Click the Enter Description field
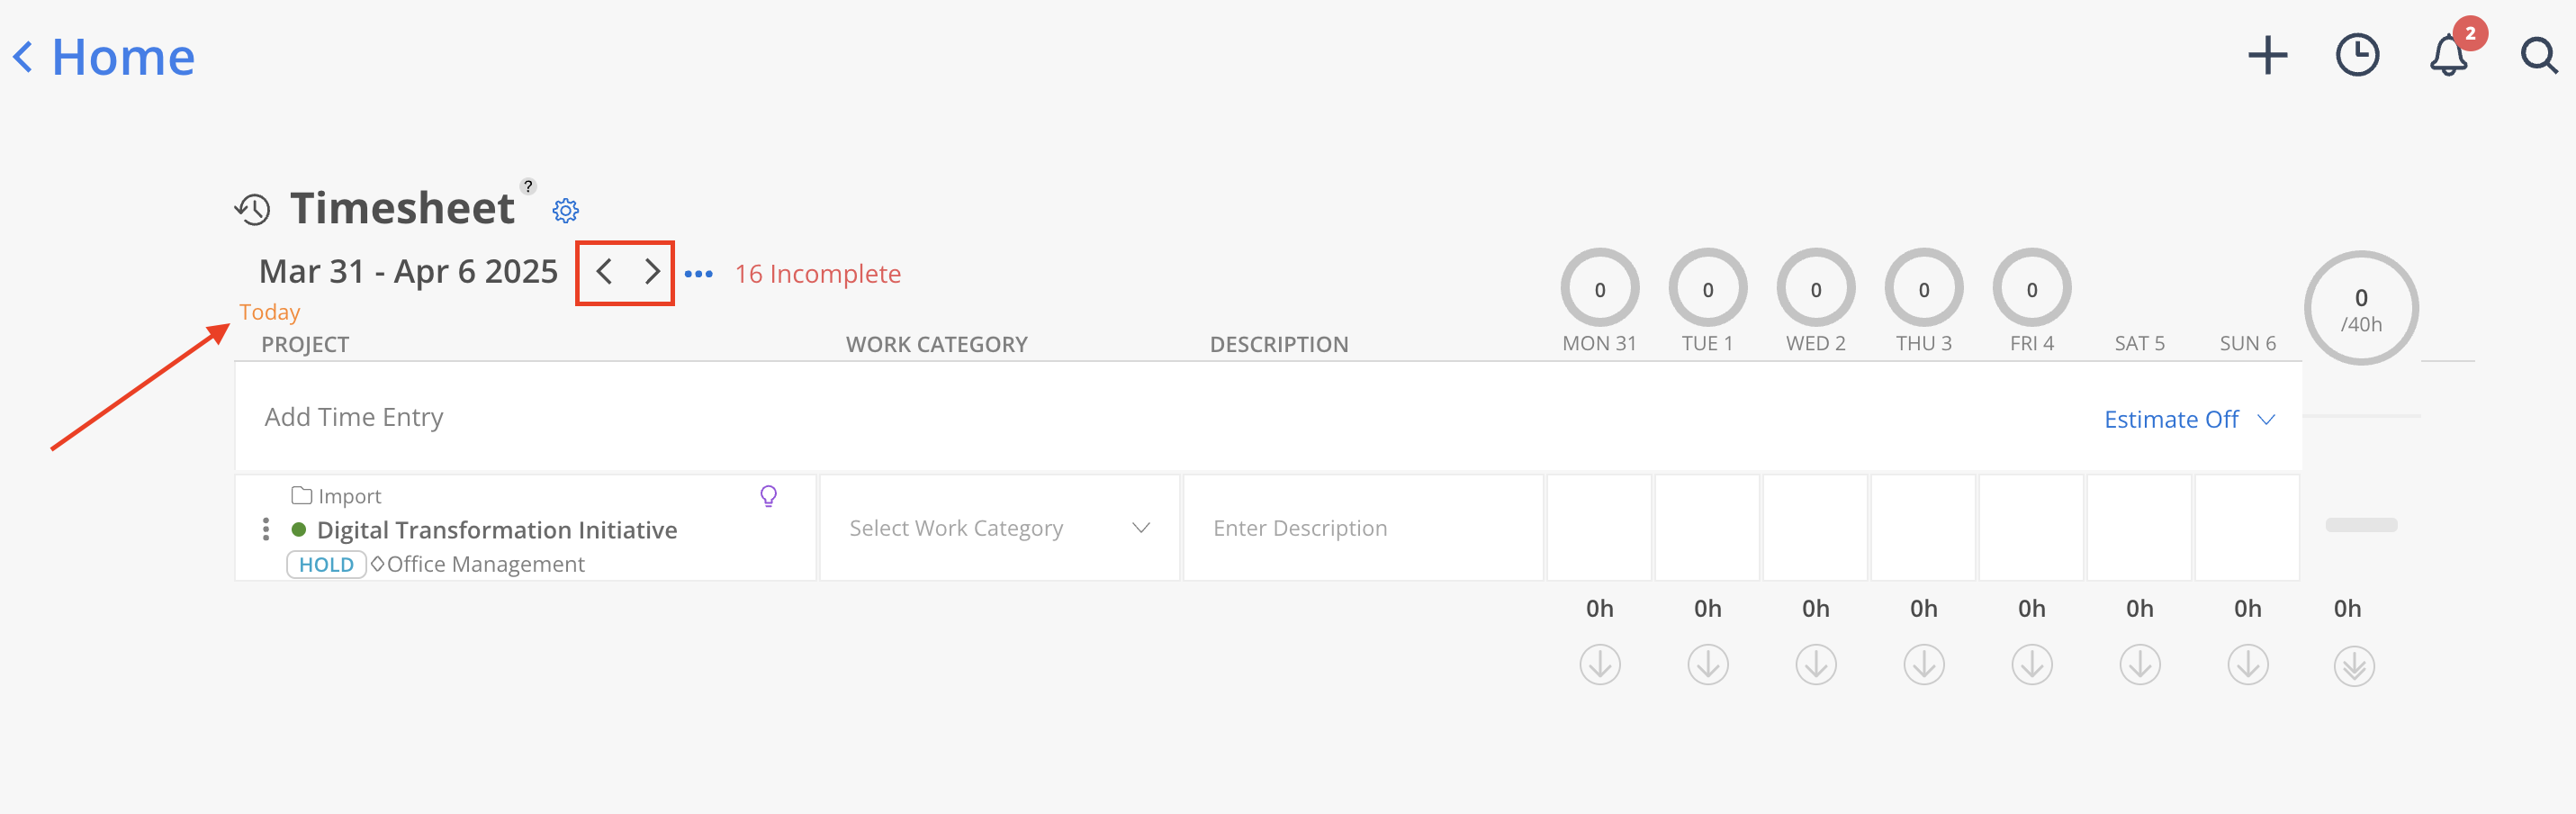 tap(1362, 528)
